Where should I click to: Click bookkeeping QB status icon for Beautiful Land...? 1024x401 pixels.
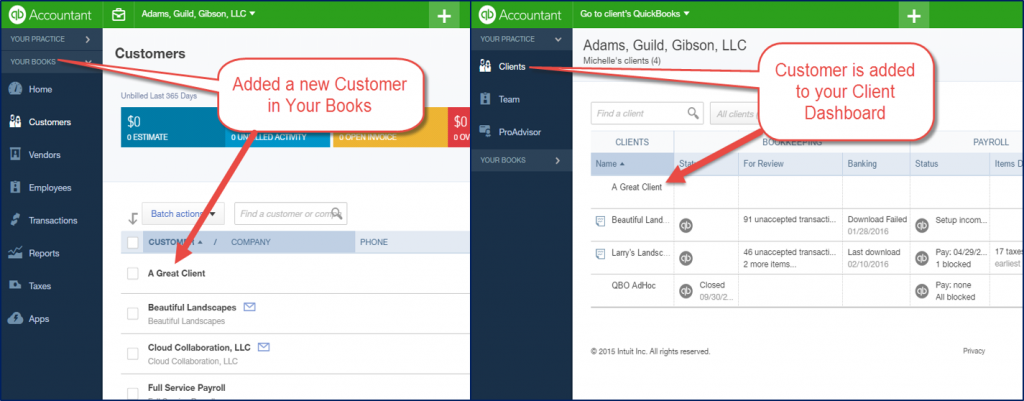686,226
